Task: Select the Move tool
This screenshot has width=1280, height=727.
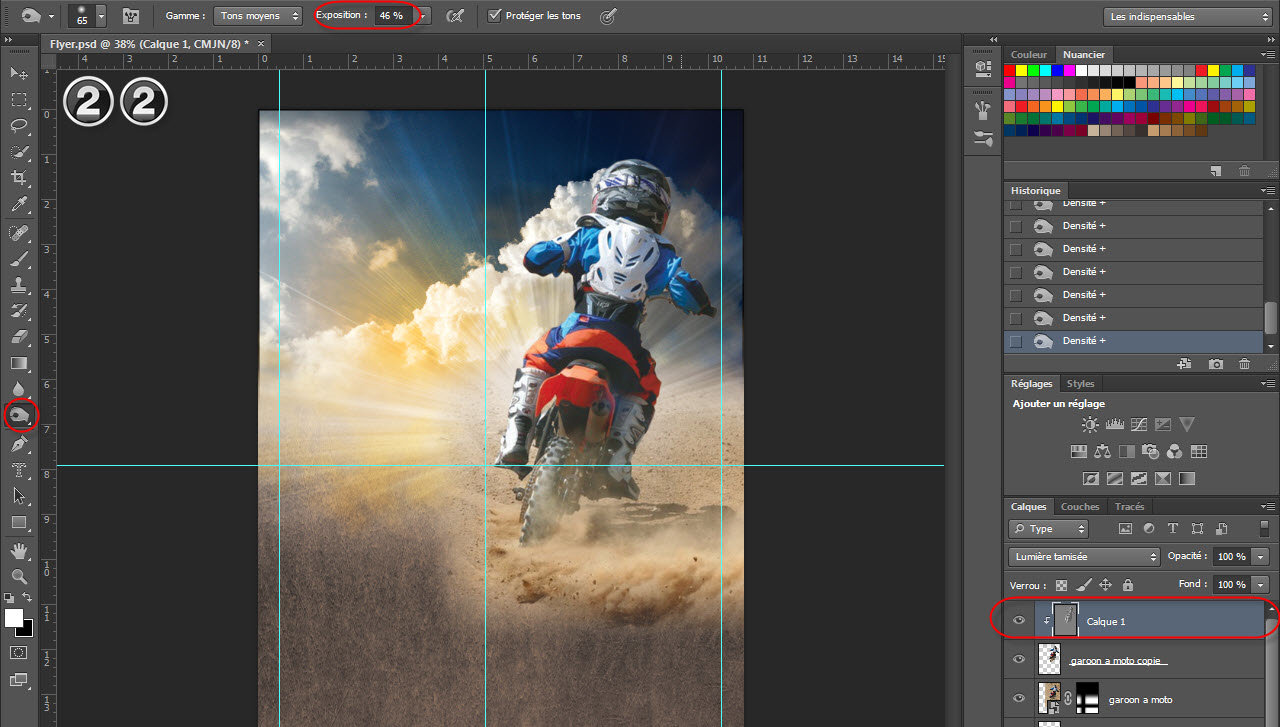Action: click(19, 74)
